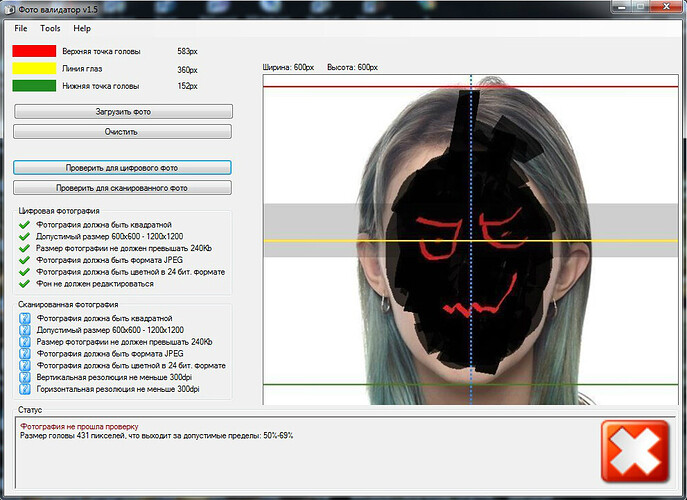
Task: Click the Очистить button
Action: [x=122, y=131]
